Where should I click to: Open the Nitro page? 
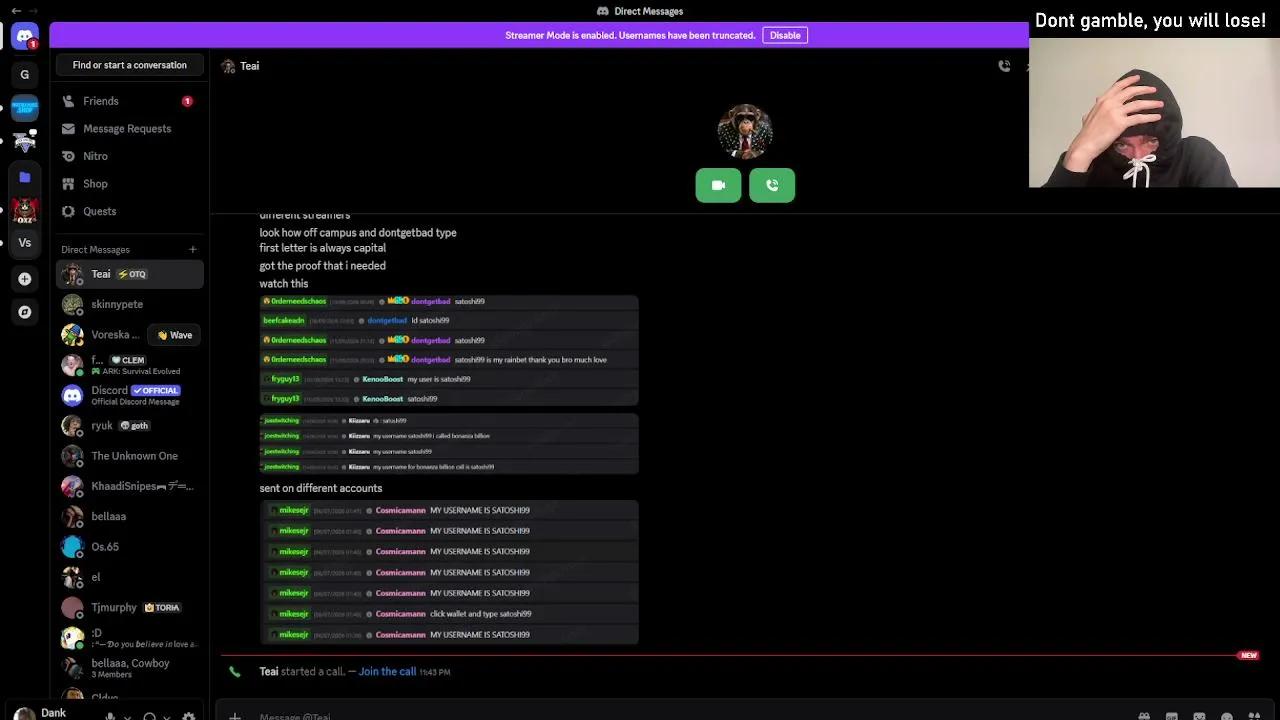130,156
